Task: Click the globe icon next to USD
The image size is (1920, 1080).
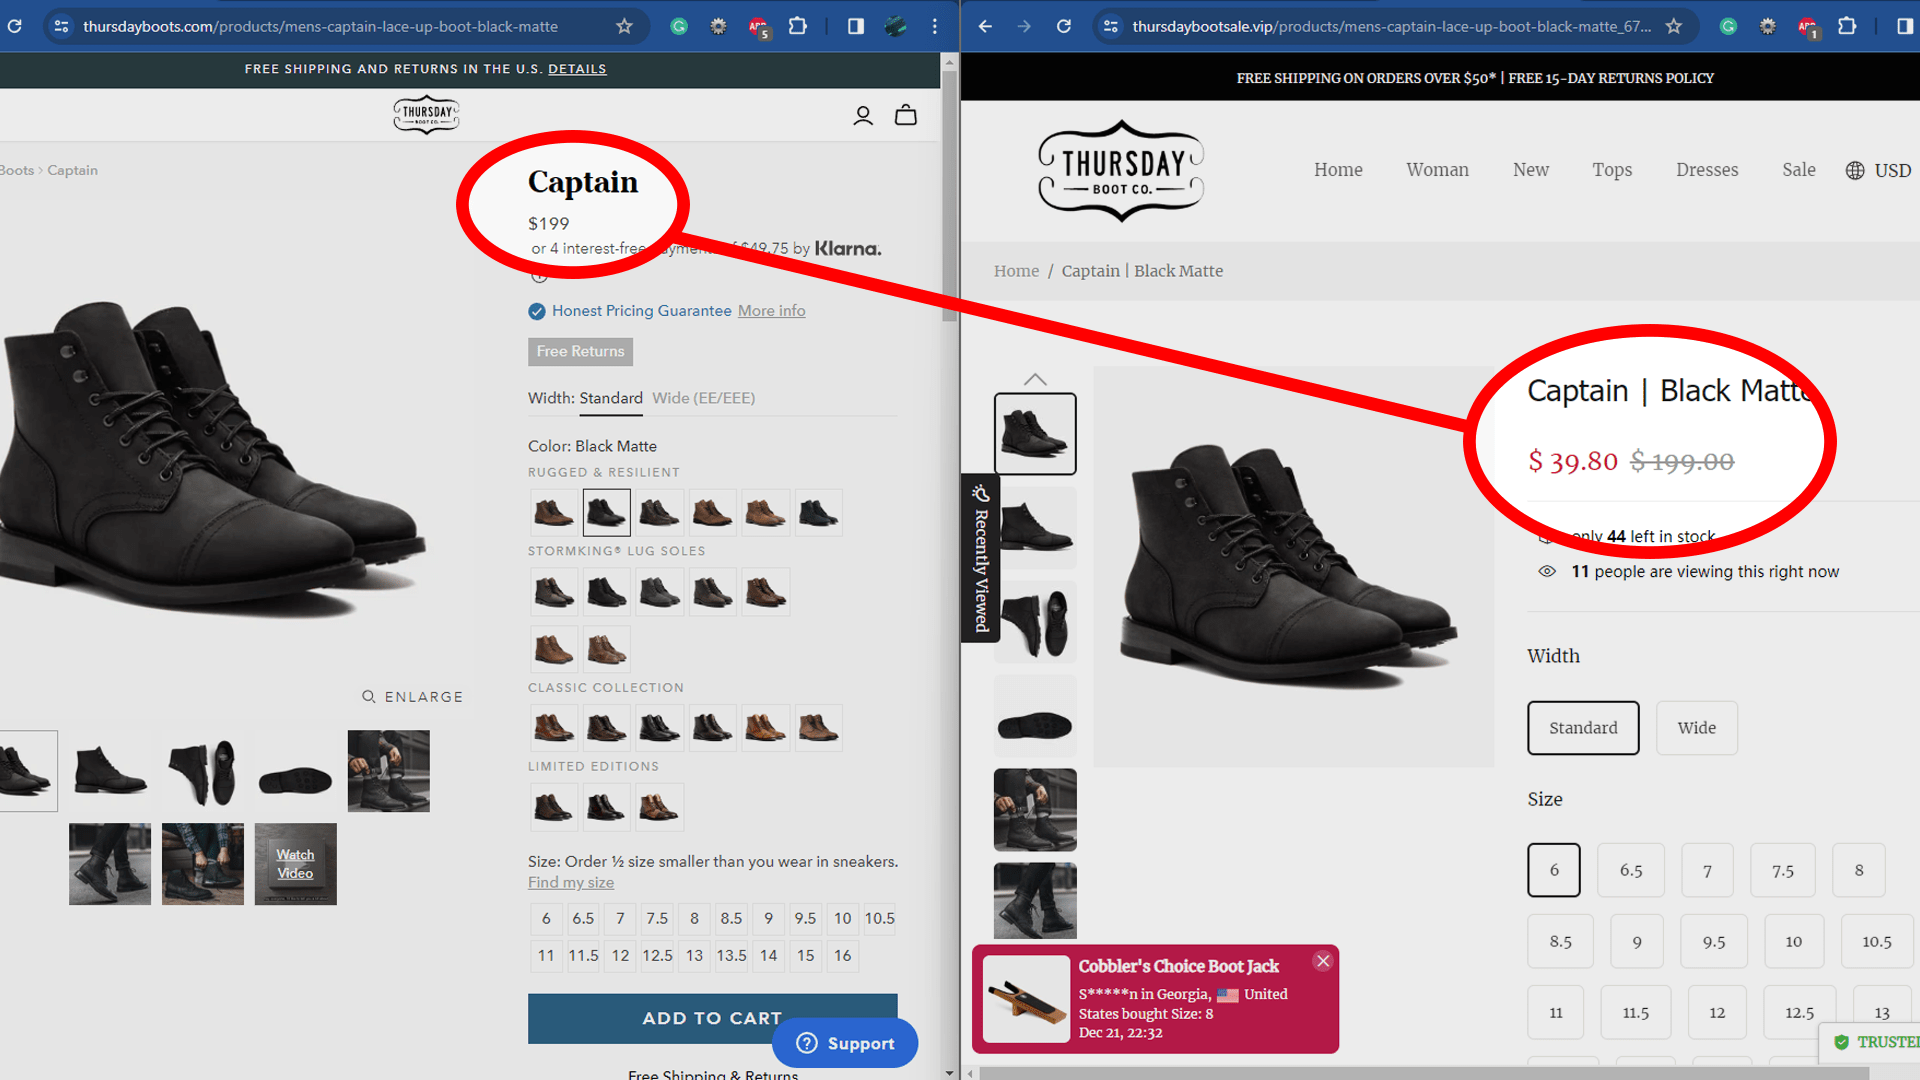Action: point(1854,170)
